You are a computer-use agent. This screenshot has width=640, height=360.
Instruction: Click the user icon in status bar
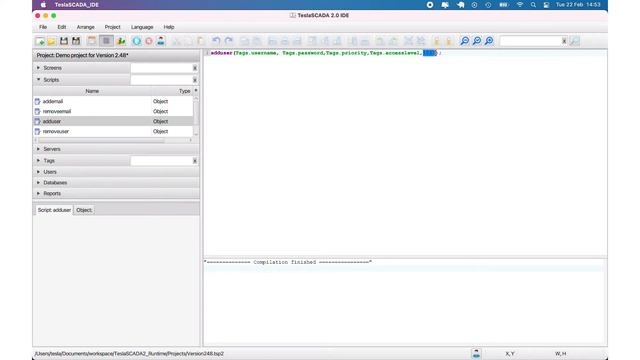click(x=476, y=353)
